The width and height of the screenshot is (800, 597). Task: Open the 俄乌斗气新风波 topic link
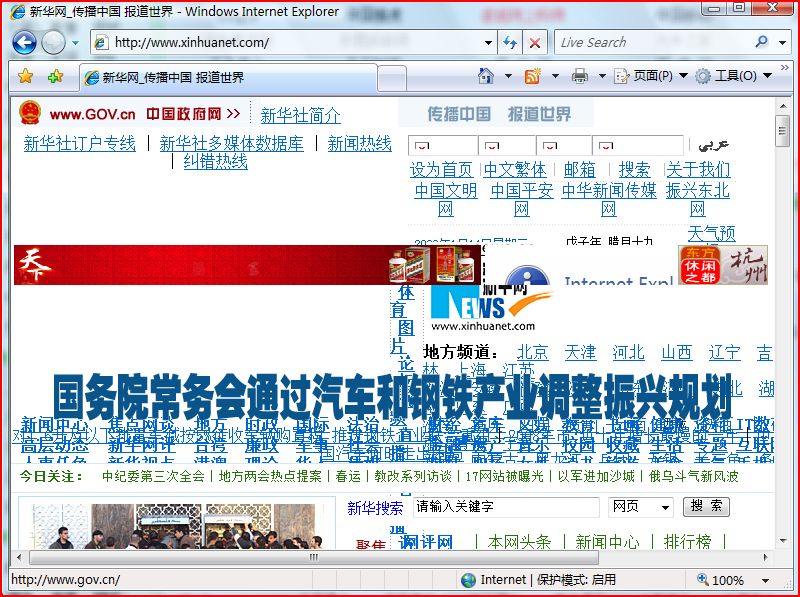[x=693, y=476]
